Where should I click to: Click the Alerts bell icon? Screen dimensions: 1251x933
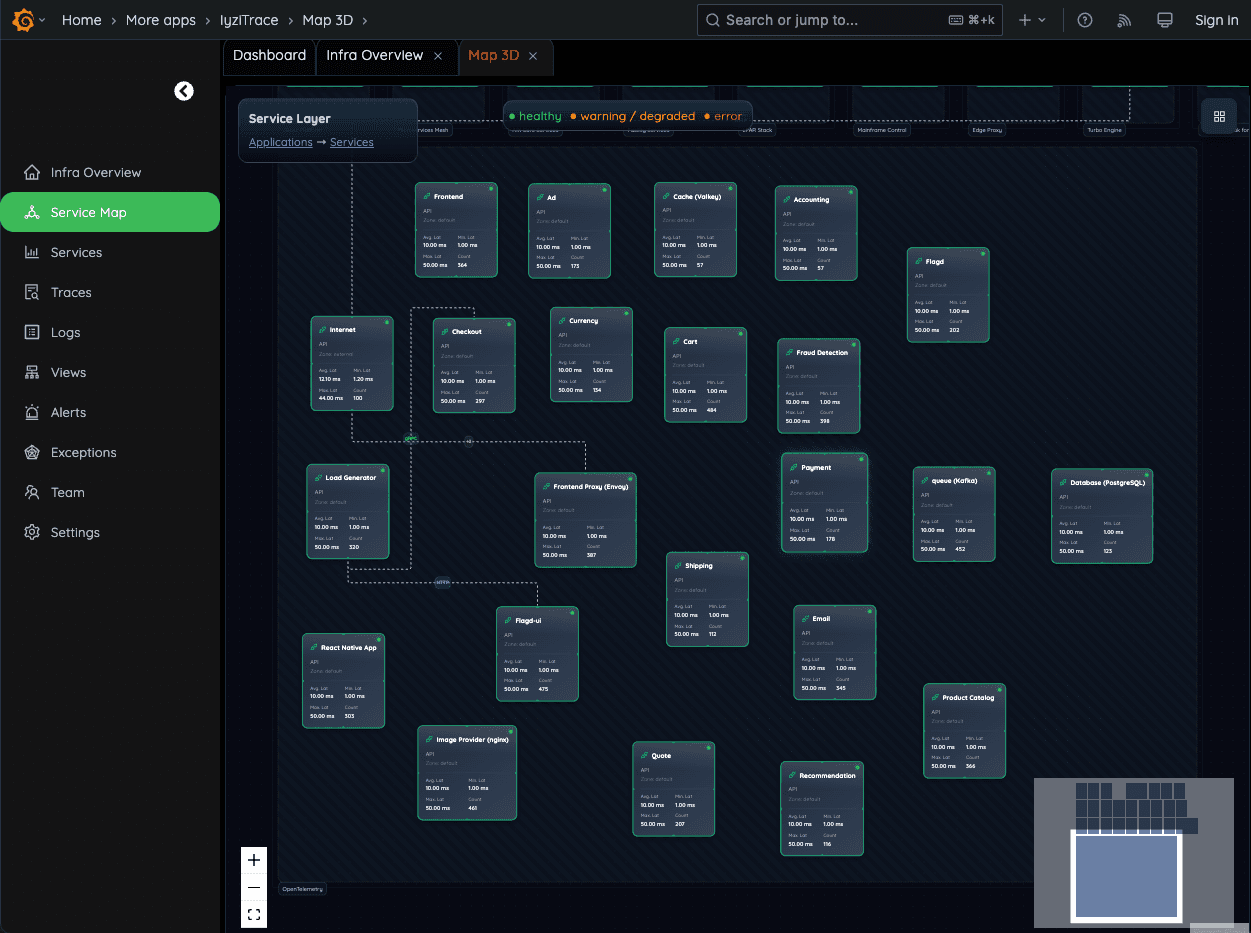point(34,412)
